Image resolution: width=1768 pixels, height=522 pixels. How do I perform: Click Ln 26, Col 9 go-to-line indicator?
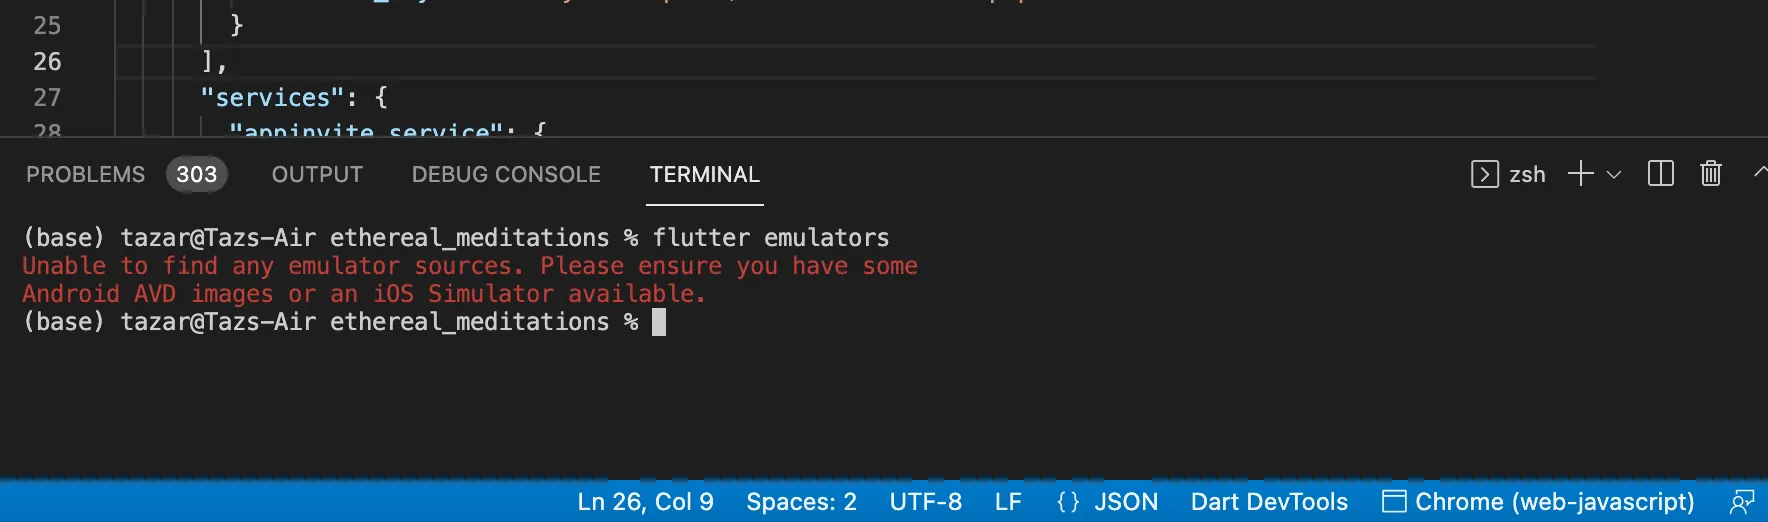[x=645, y=502]
